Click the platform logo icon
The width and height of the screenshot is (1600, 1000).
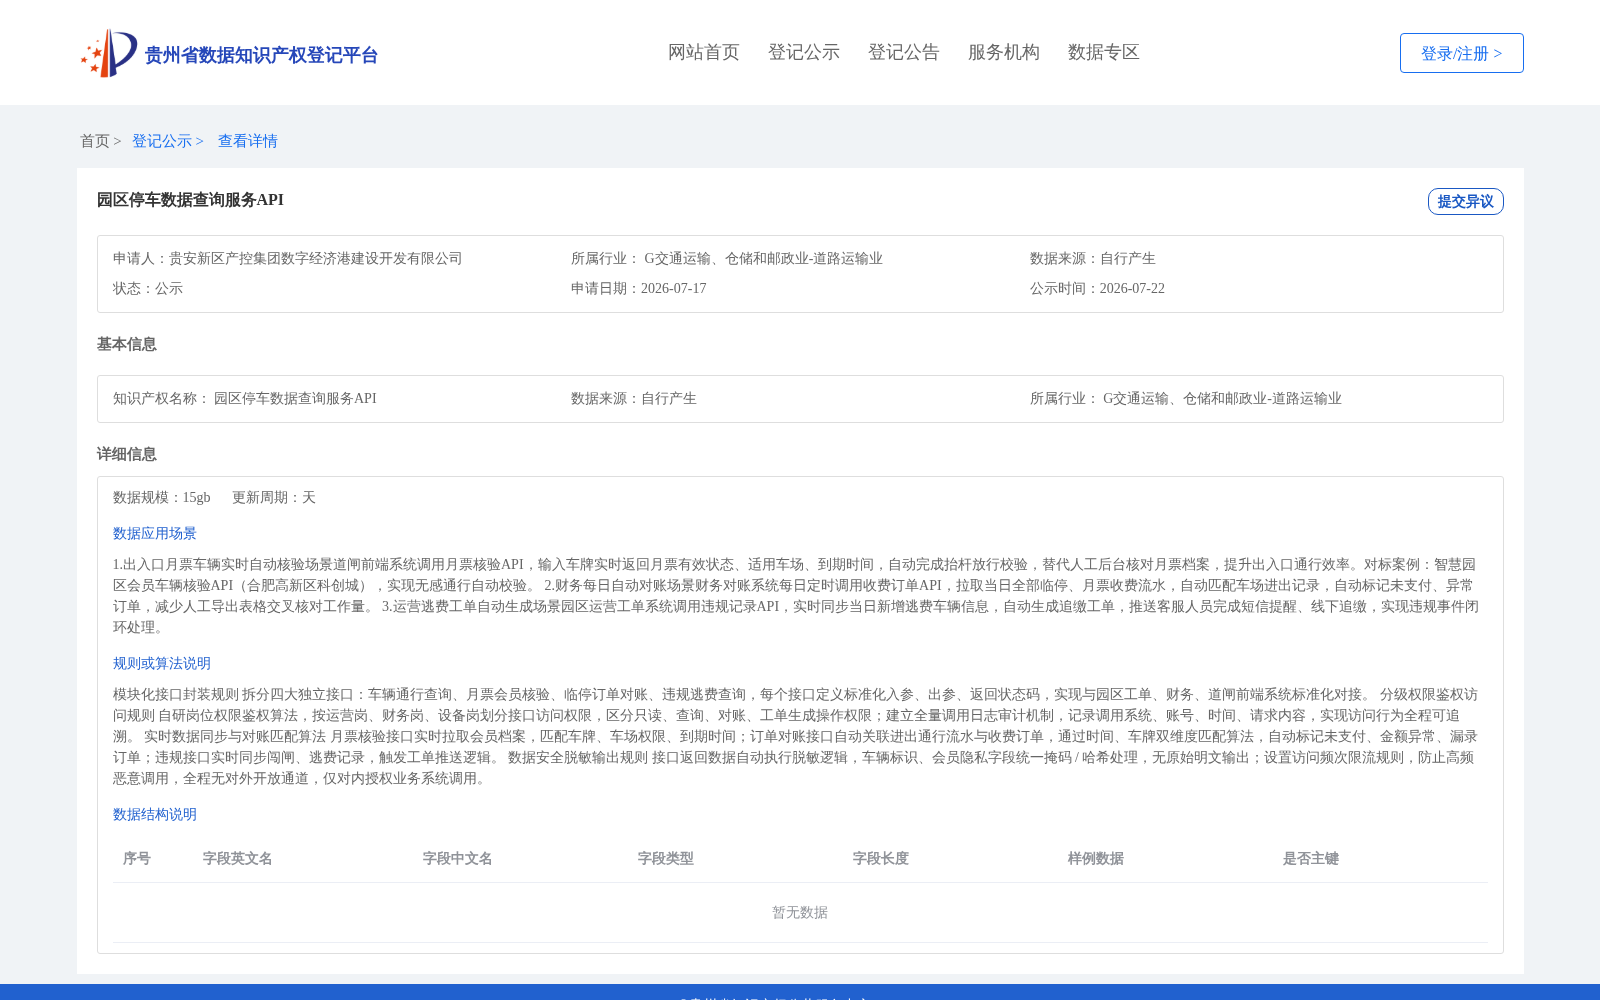(x=109, y=53)
